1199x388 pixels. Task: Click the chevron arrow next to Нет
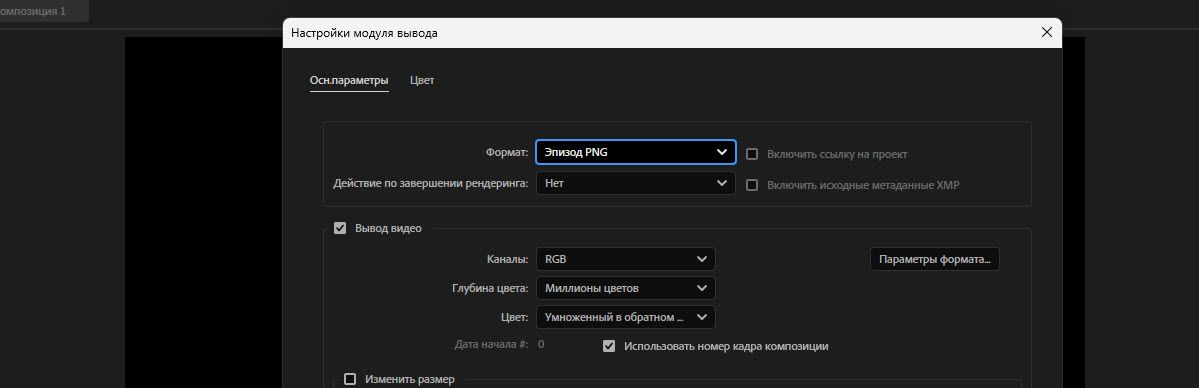coord(721,184)
